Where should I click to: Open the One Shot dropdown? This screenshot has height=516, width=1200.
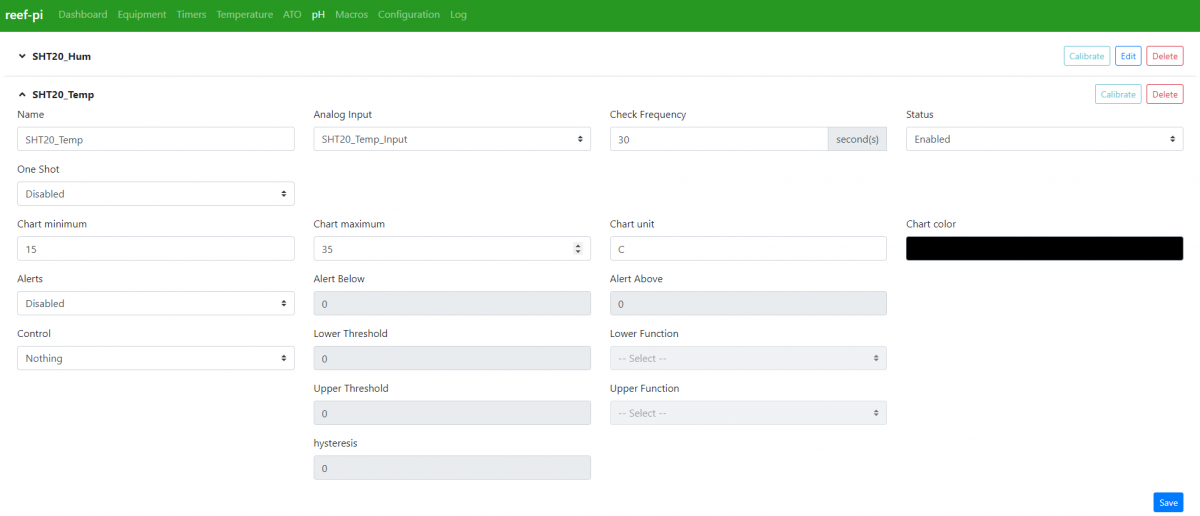point(156,194)
